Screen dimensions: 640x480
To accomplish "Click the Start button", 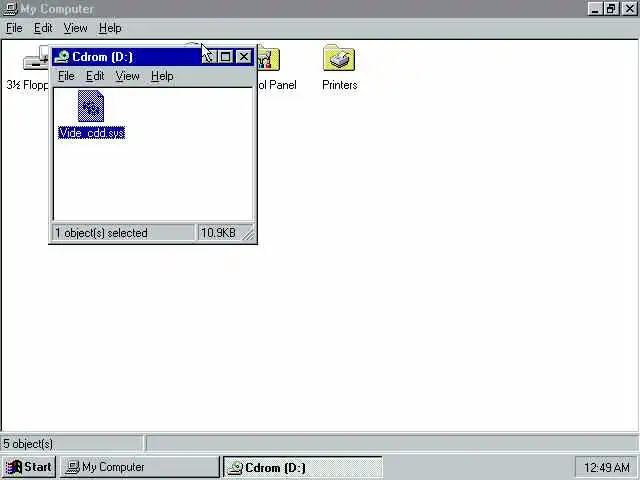I will click(x=29, y=467).
